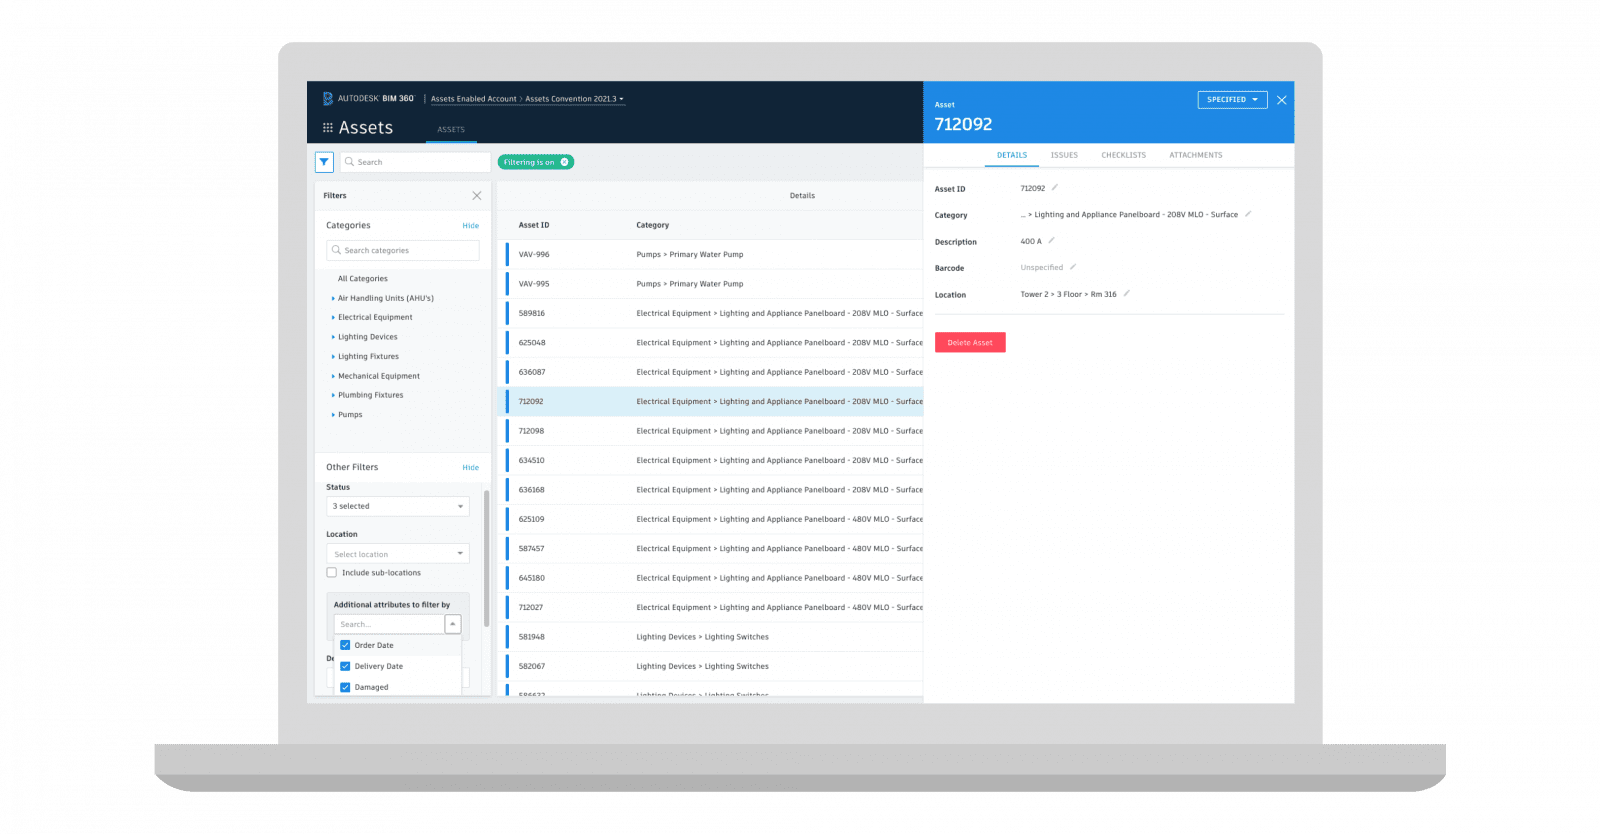Viewport: 1600px width, 834px height.
Task: Edit the Description pencil icon
Action: tap(1051, 241)
